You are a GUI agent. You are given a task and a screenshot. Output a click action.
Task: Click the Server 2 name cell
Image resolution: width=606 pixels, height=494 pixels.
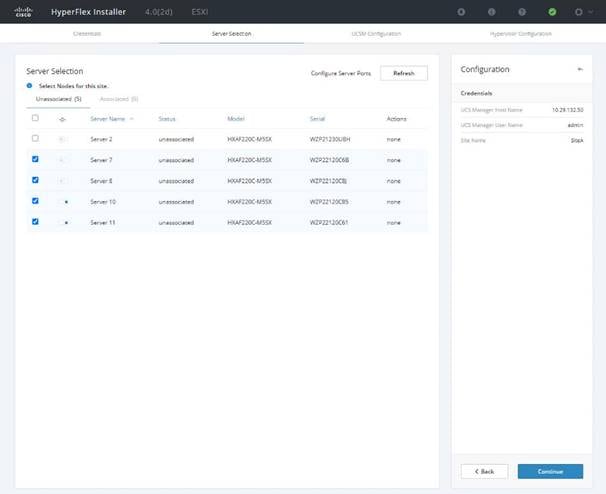click(101, 139)
